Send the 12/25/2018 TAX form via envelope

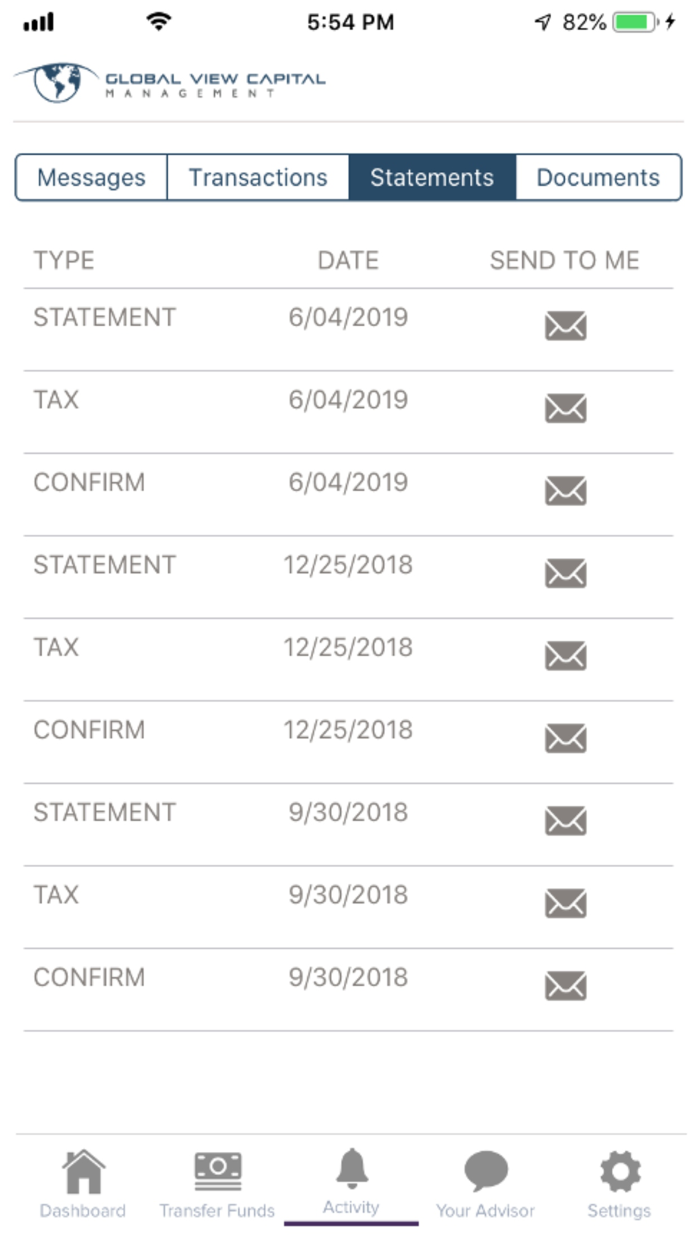(x=565, y=656)
